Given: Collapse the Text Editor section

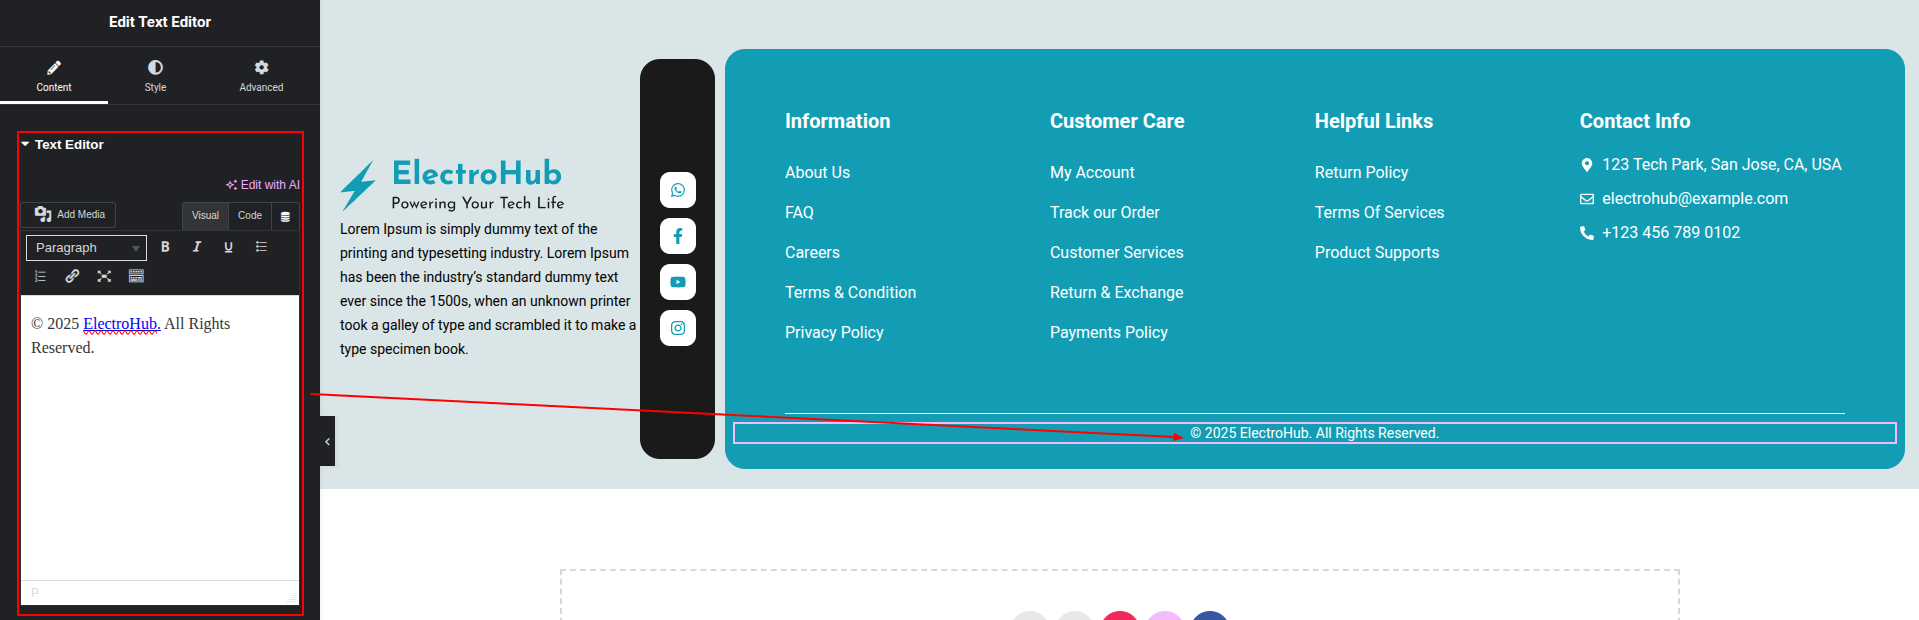Looking at the screenshot, I should 26,145.
